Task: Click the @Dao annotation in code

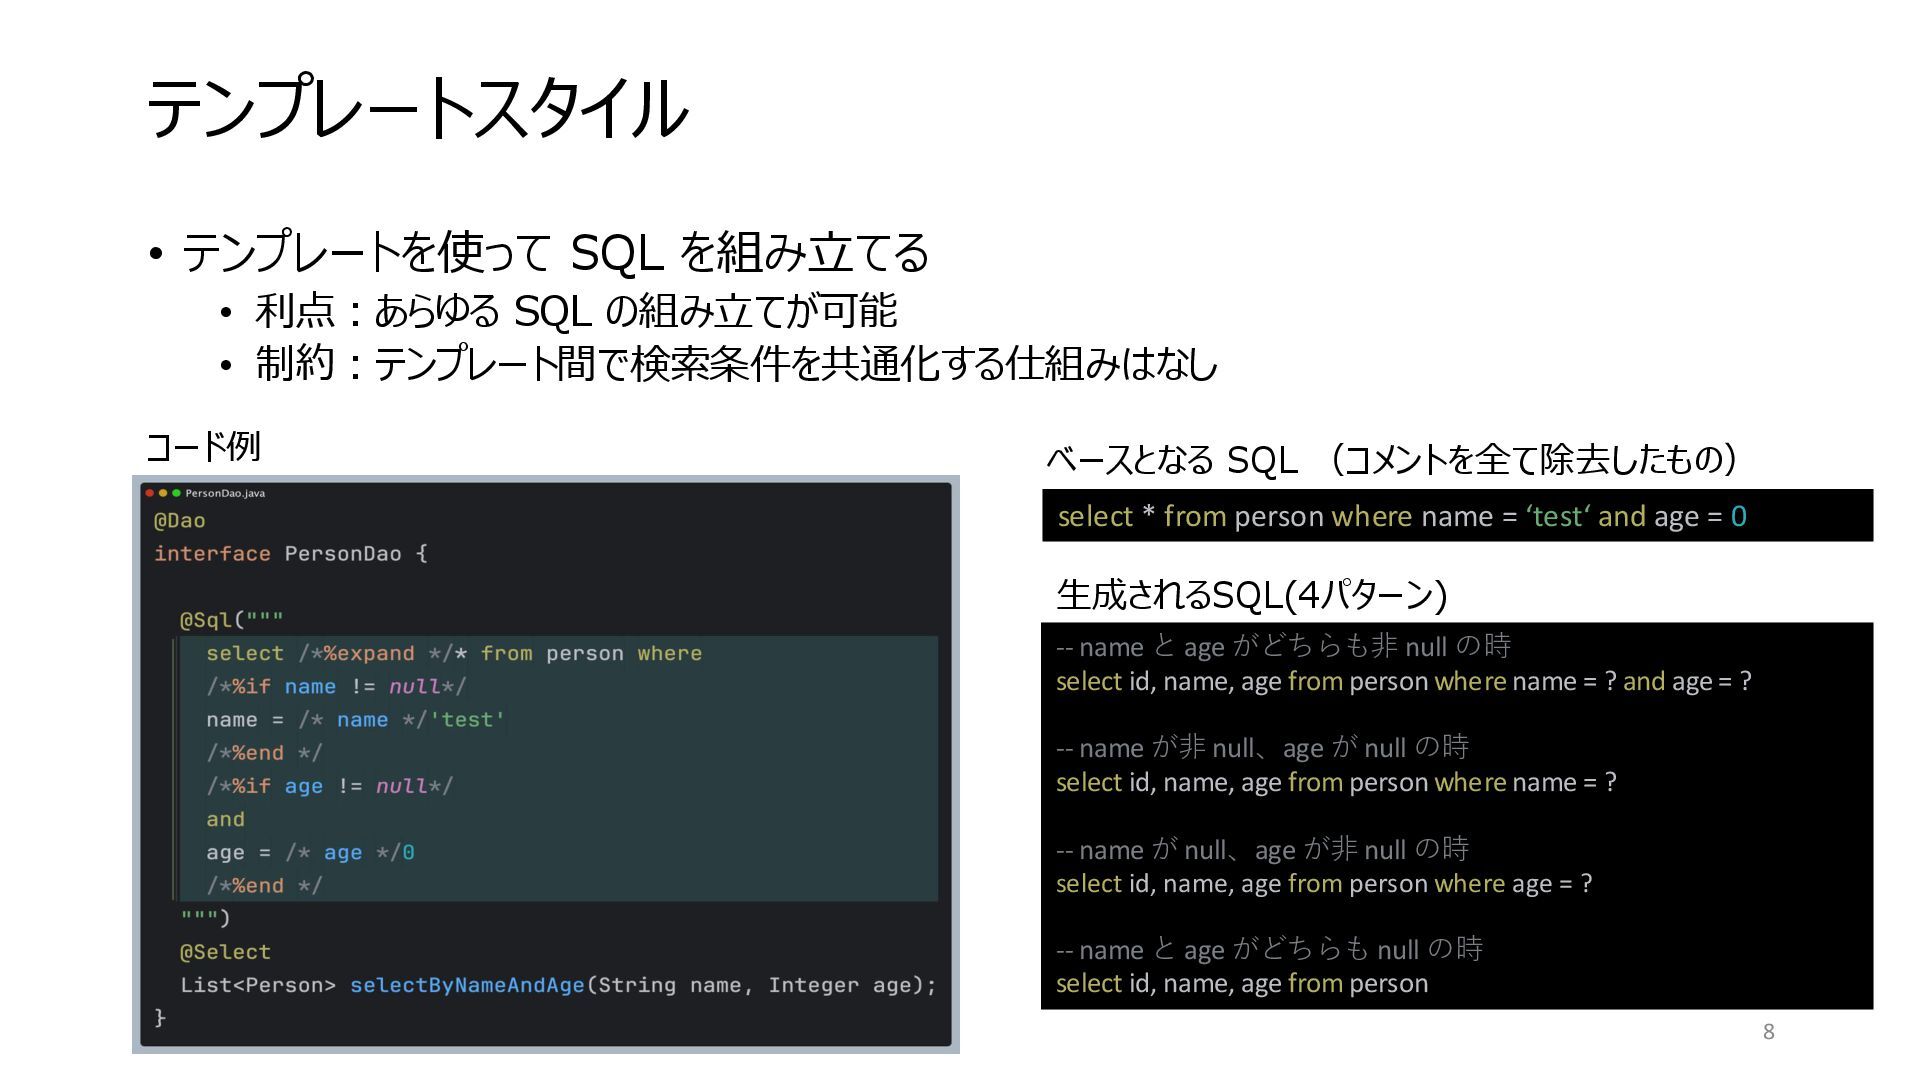Action: [x=180, y=521]
